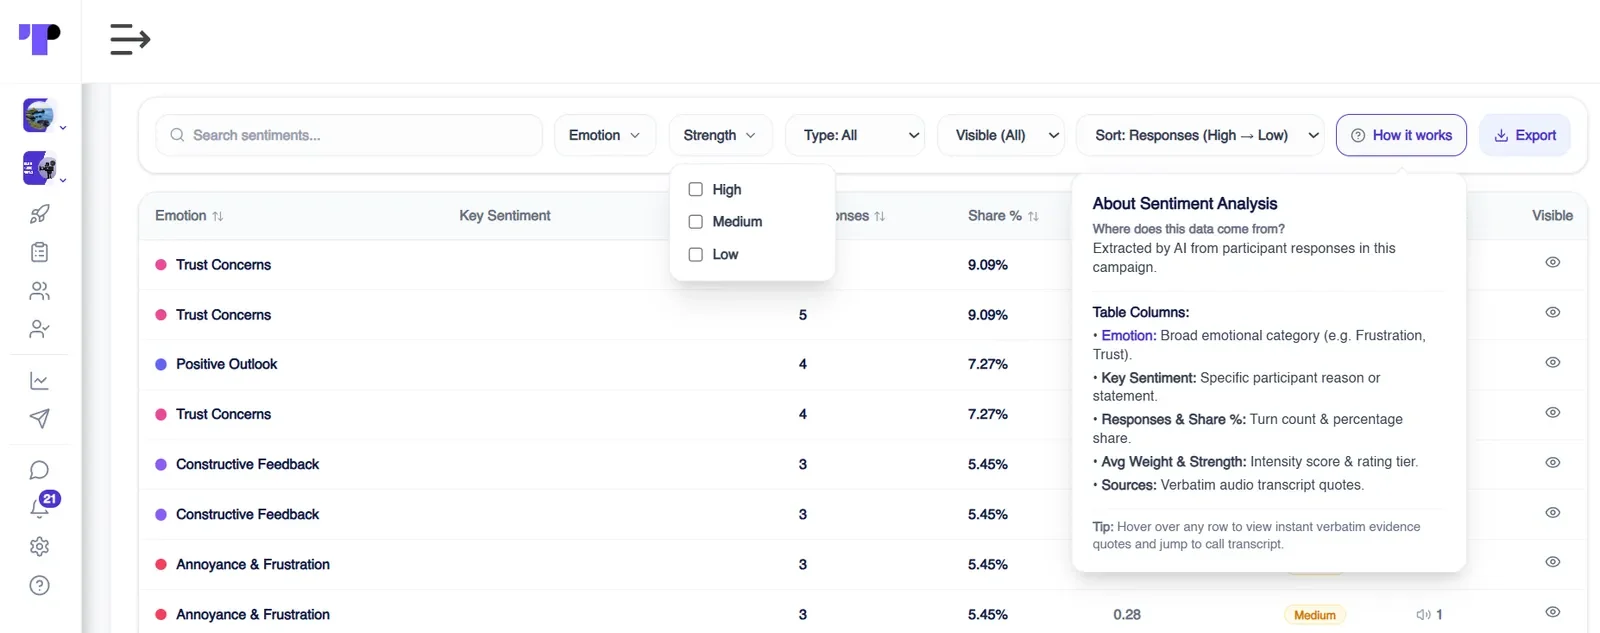This screenshot has width=1600, height=633.
Task: Toggle visibility eye for Positive Outlook row
Action: pos(1552,362)
